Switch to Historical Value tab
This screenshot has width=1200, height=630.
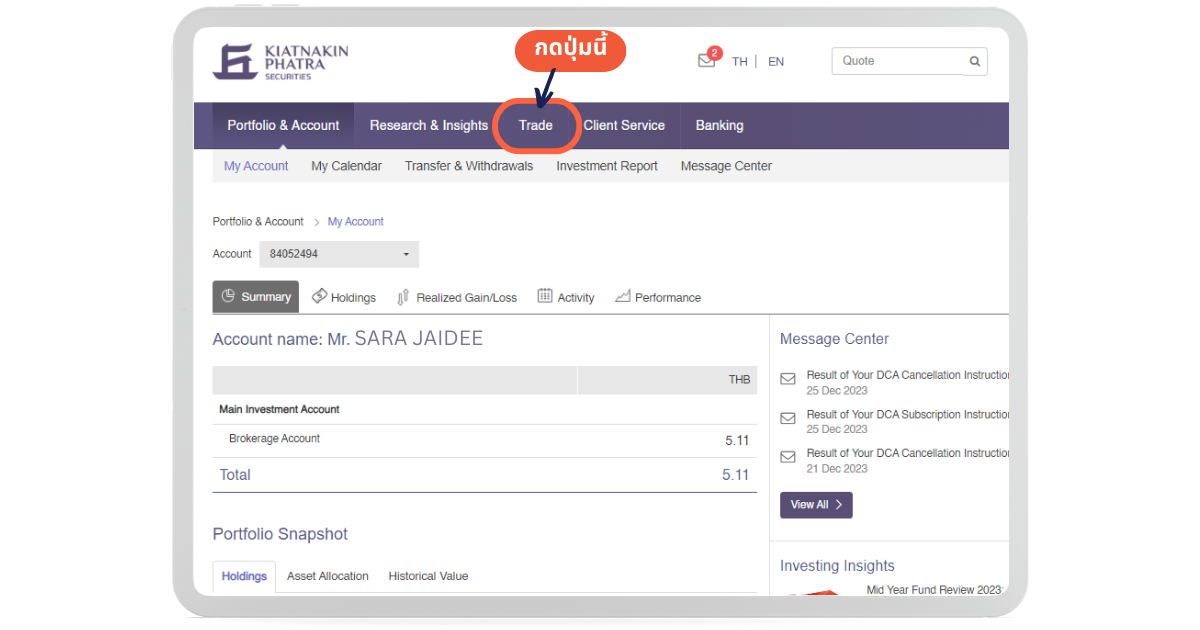[428, 576]
